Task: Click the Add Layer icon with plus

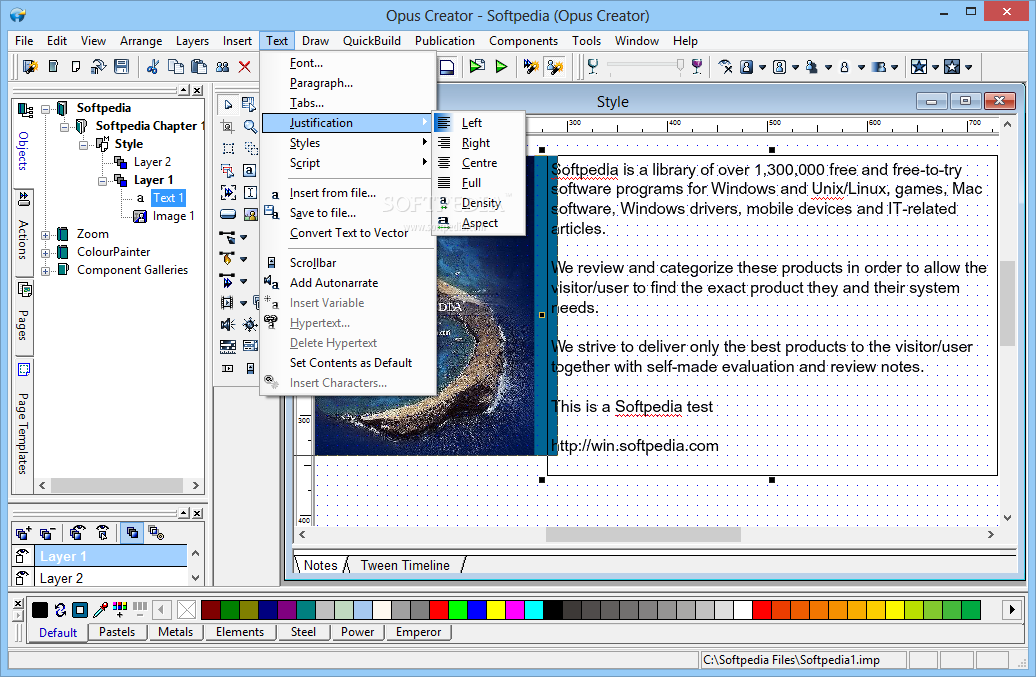Action: click(x=24, y=533)
